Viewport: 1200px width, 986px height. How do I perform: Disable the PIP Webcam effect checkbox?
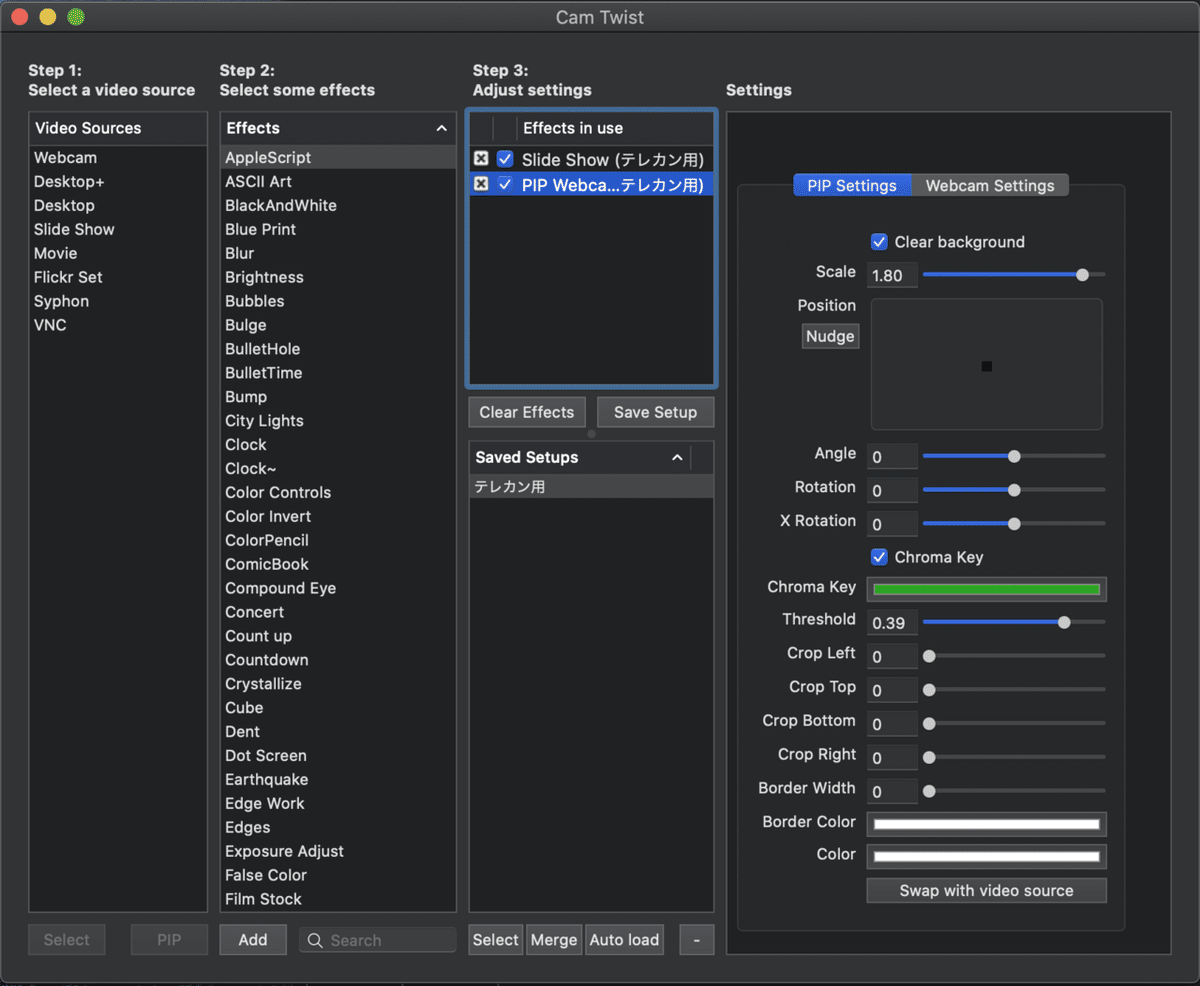pyautogui.click(x=505, y=184)
